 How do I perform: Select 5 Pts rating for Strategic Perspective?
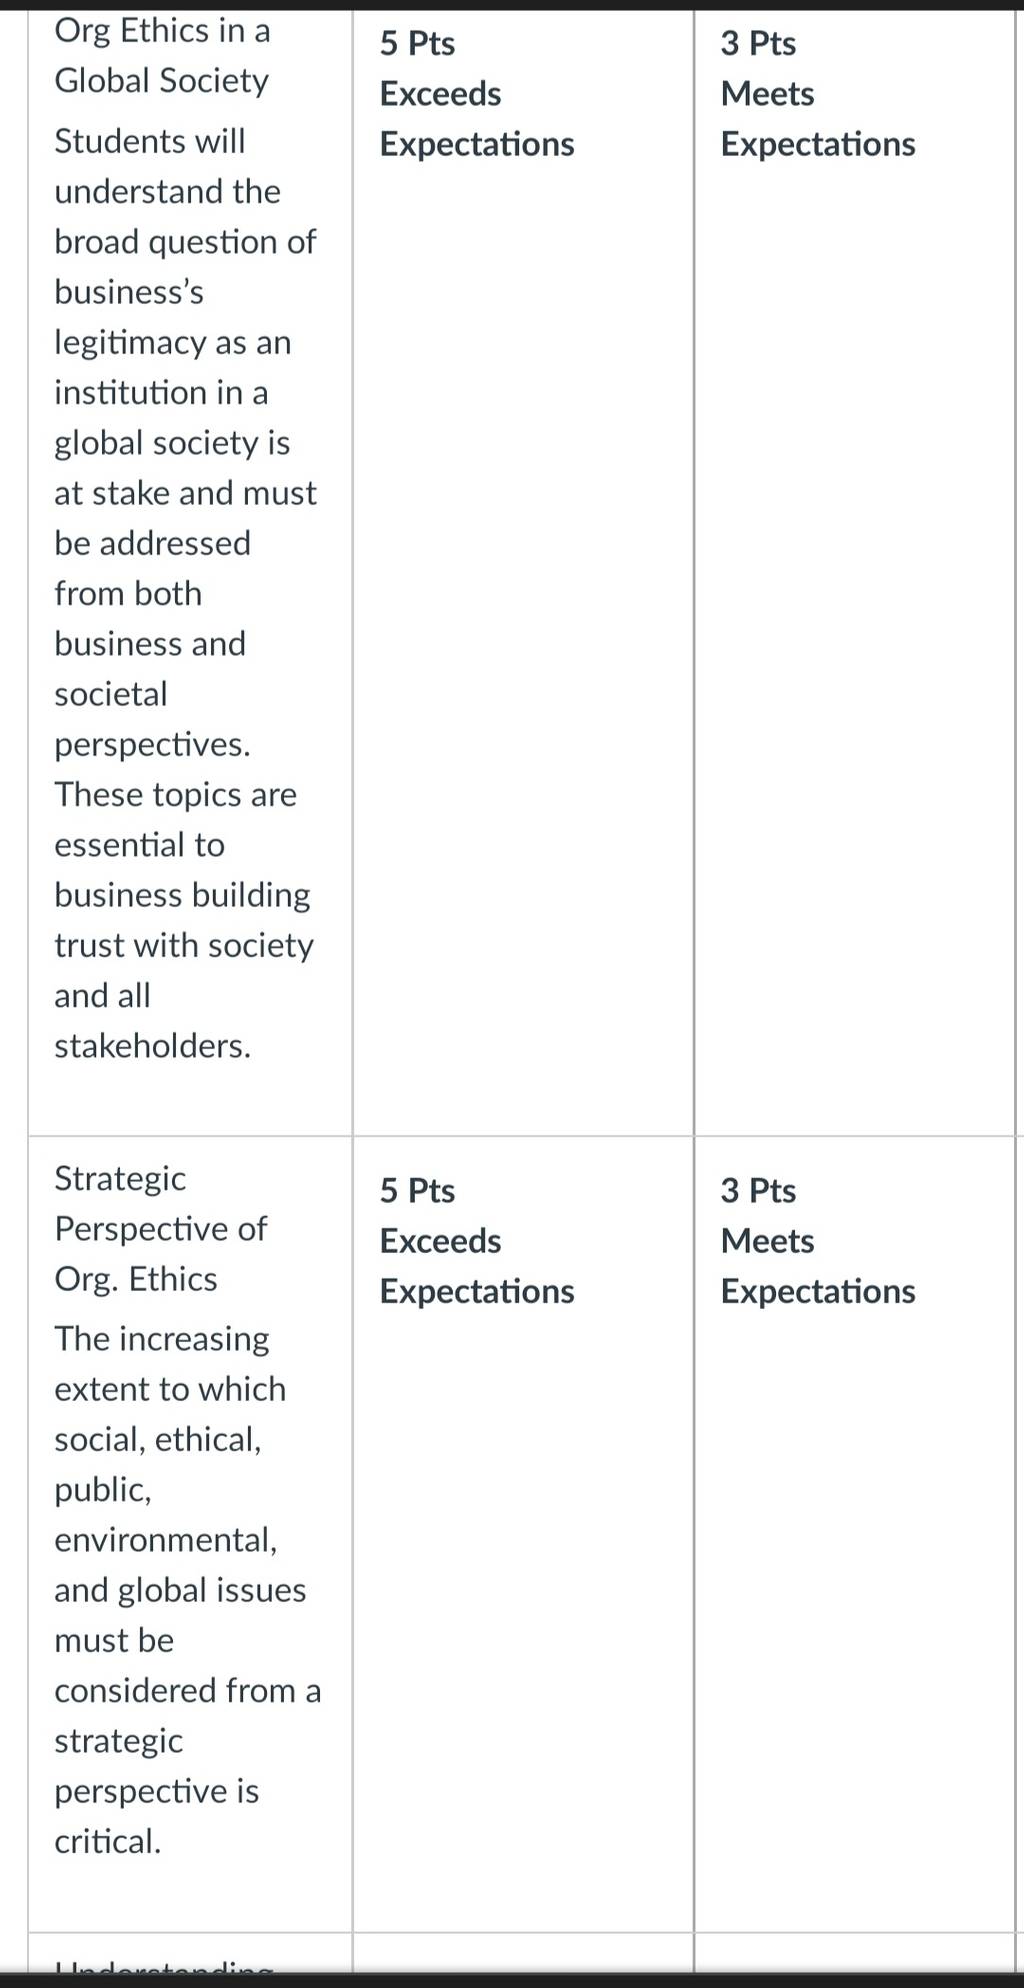coord(417,1190)
